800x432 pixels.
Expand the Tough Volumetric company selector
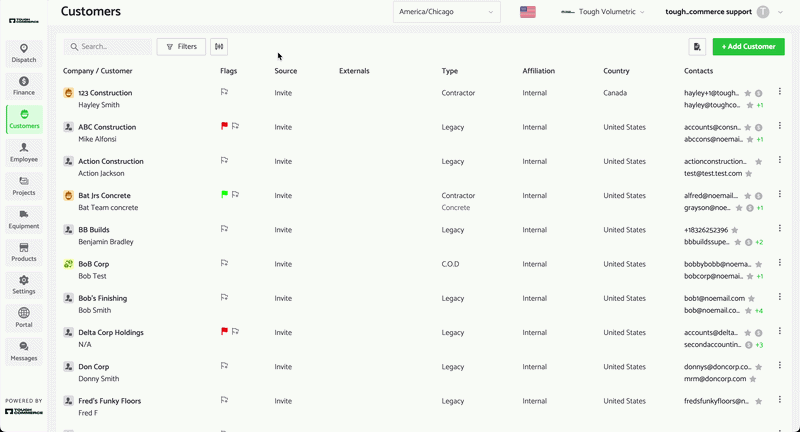[603, 12]
